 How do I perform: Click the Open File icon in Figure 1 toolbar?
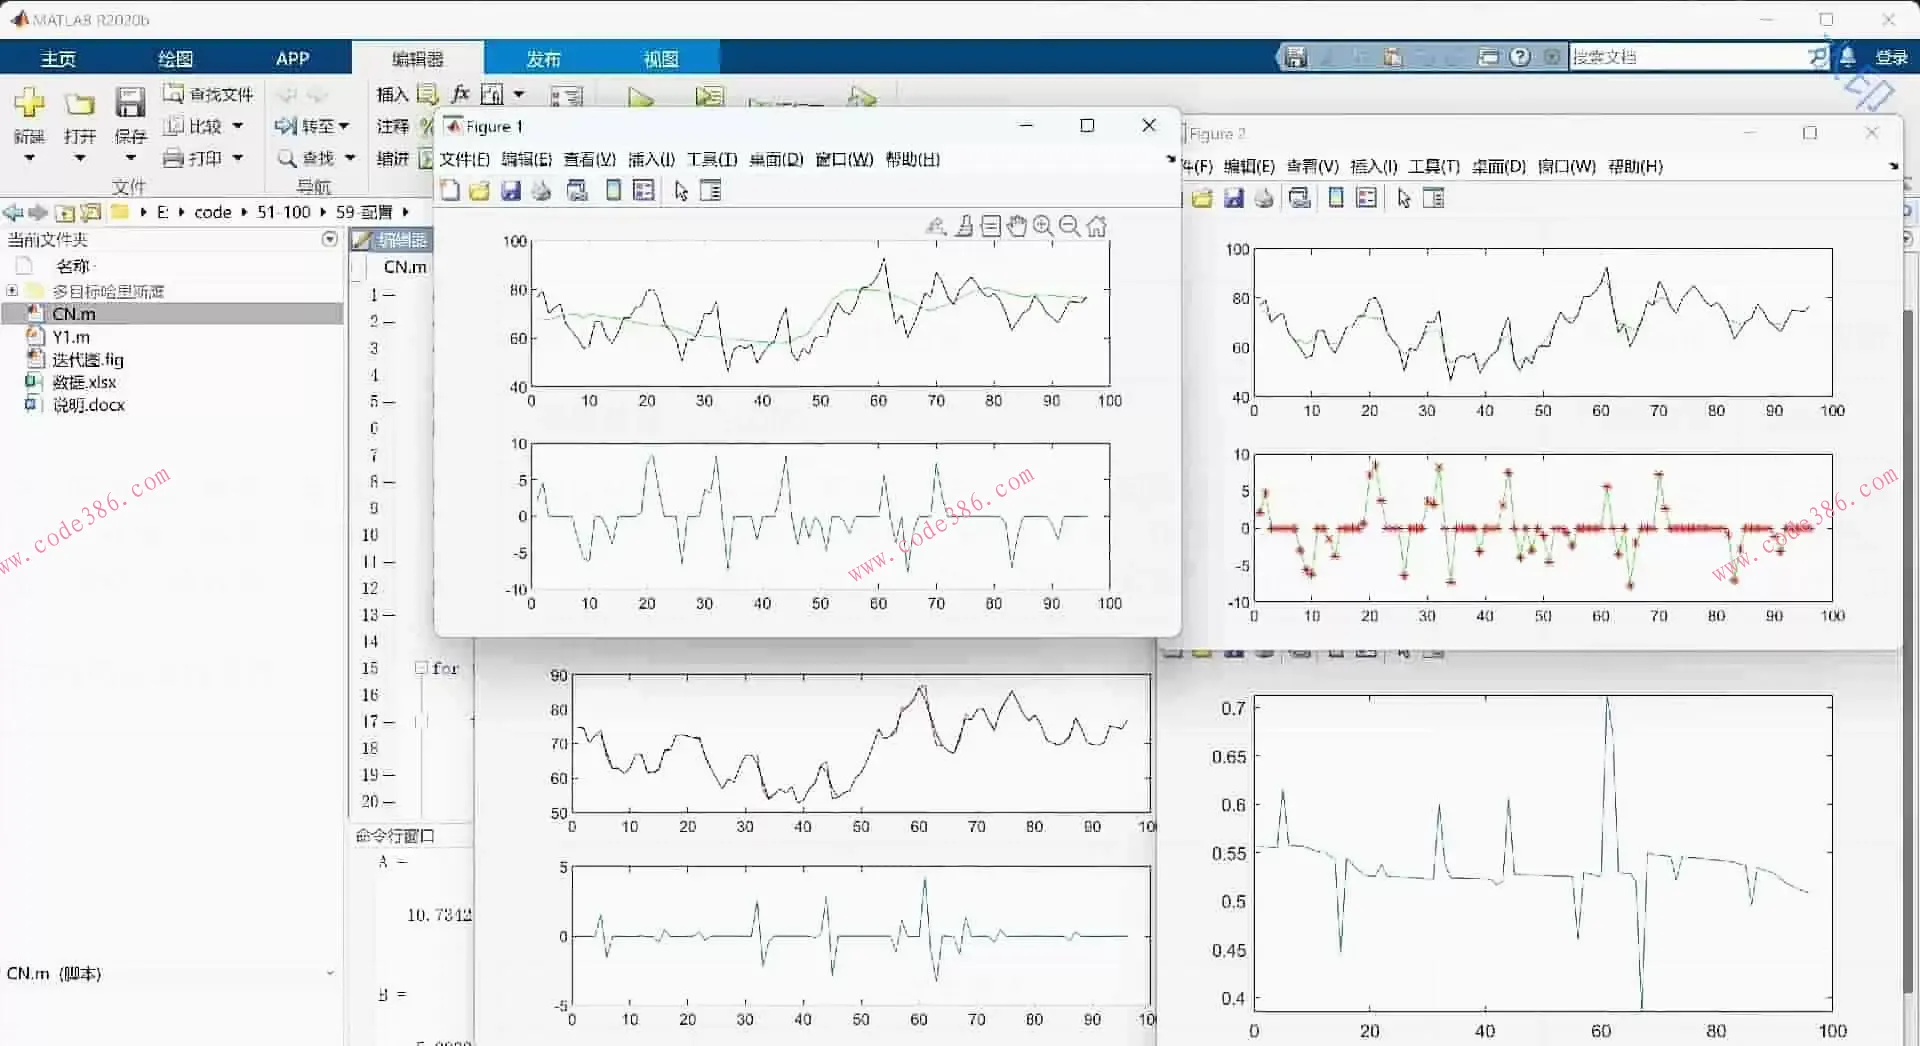pos(480,191)
